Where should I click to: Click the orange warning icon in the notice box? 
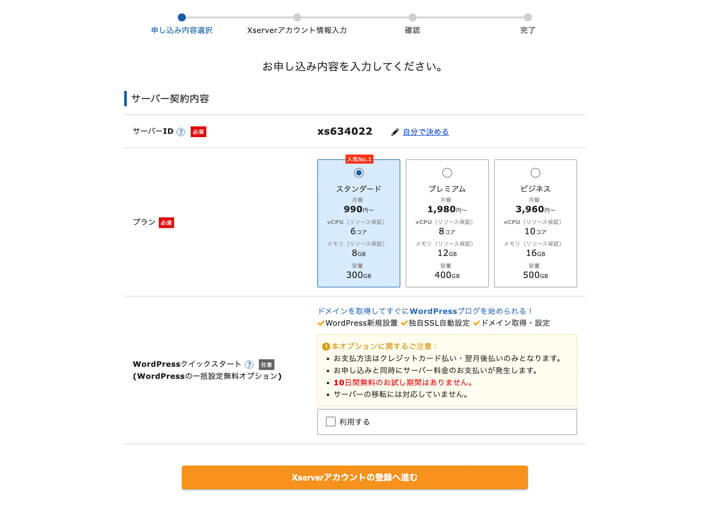coord(326,347)
